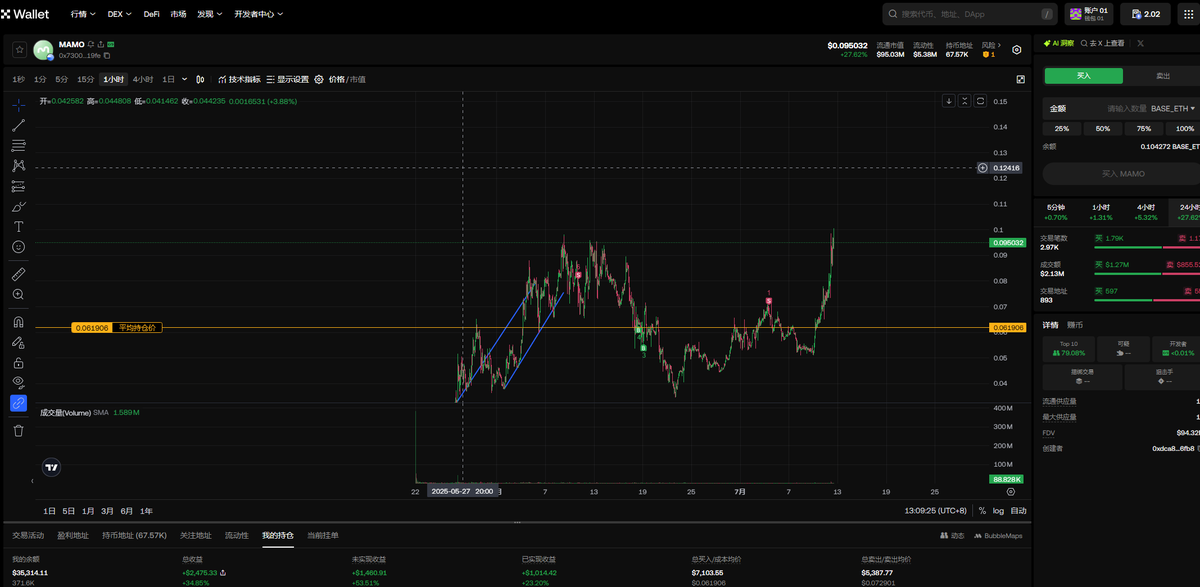This screenshot has height=587, width=1200.
Task: Switch to the 当前挂单 tab
Action: [x=323, y=536]
